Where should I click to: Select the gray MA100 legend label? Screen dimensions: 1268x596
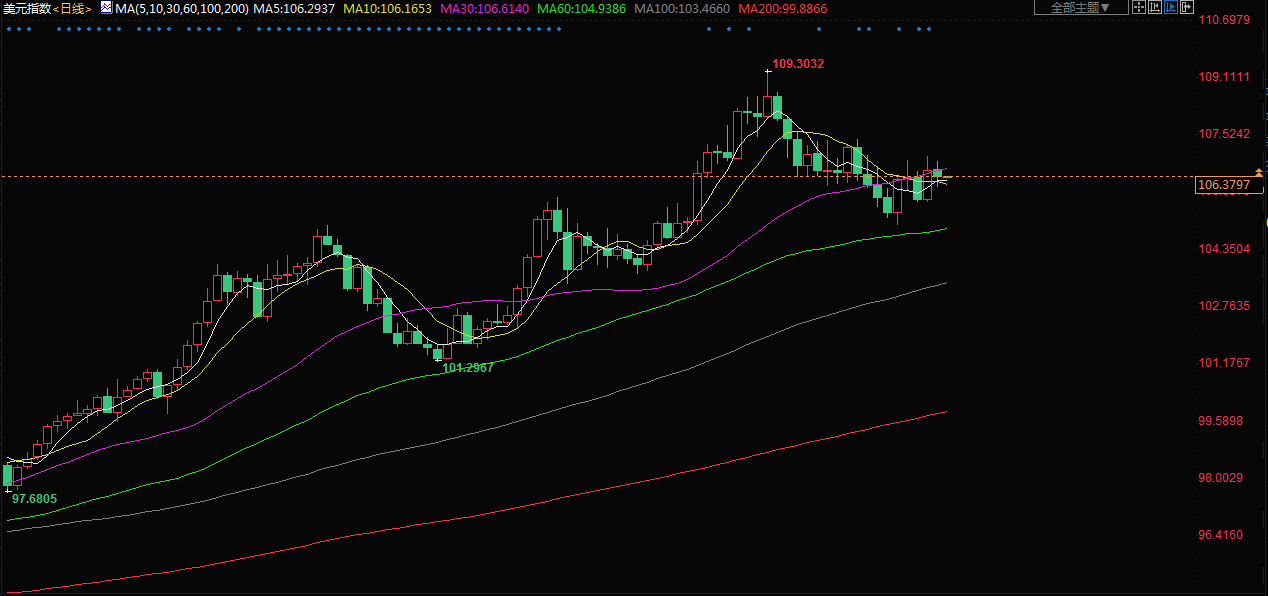(x=684, y=8)
